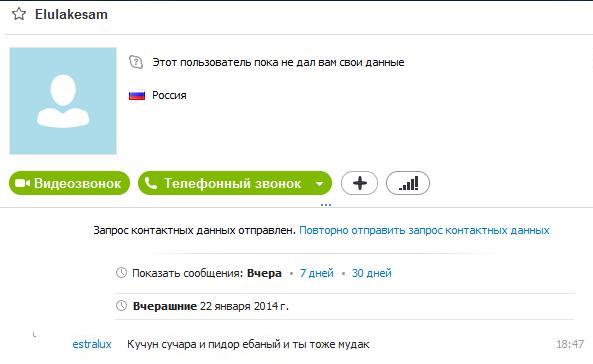Image resolution: width=593 pixels, height=364 pixels.
Task: Open the blue default profile avatar
Action: point(63,101)
